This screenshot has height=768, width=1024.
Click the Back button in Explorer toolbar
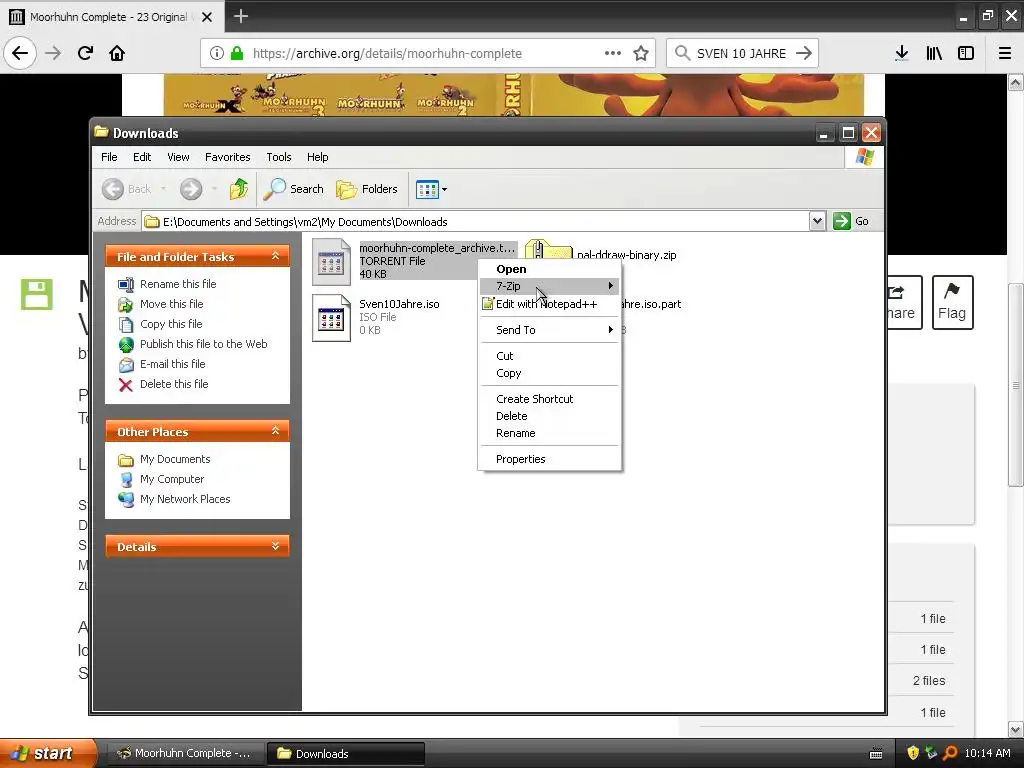pyautogui.click(x=127, y=189)
